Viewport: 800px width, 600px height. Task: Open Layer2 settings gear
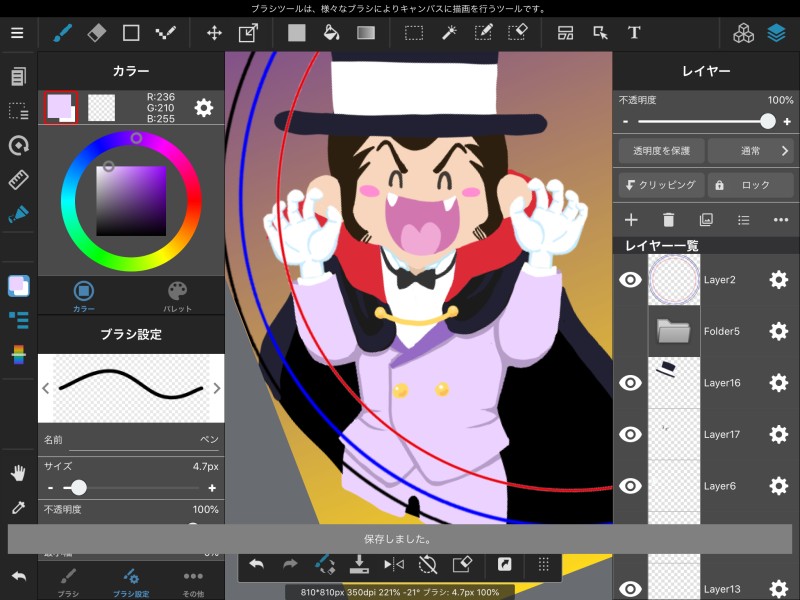[x=779, y=280]
